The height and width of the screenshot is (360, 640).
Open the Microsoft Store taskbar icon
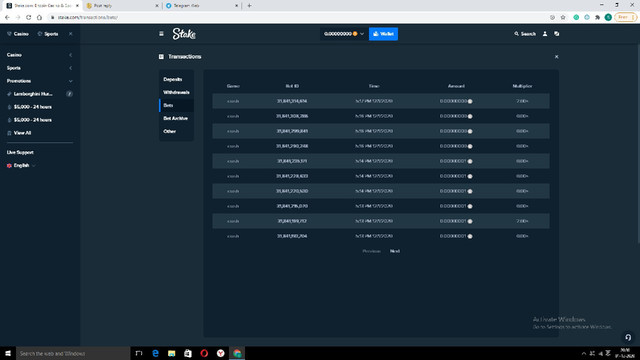[x=188, y=353]
